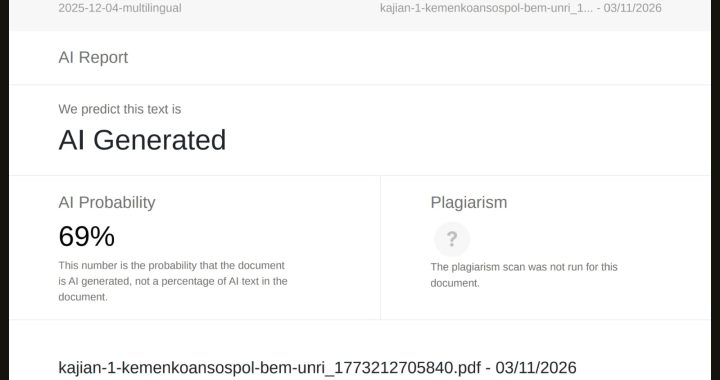Click the word "document." ending the probability note
Viewport: 720px width, 380px height.
(x=83, y=297)
